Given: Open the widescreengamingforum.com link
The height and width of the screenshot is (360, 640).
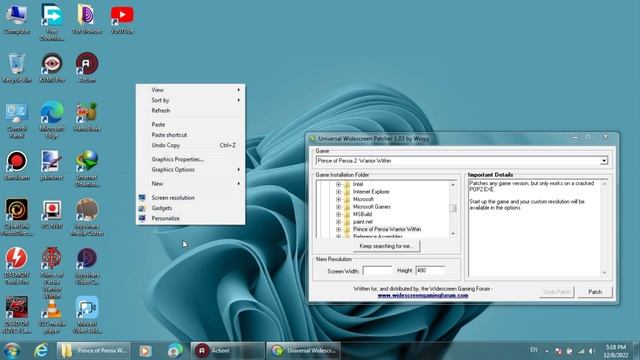Looking at the screenshot, I should point(423,296).
